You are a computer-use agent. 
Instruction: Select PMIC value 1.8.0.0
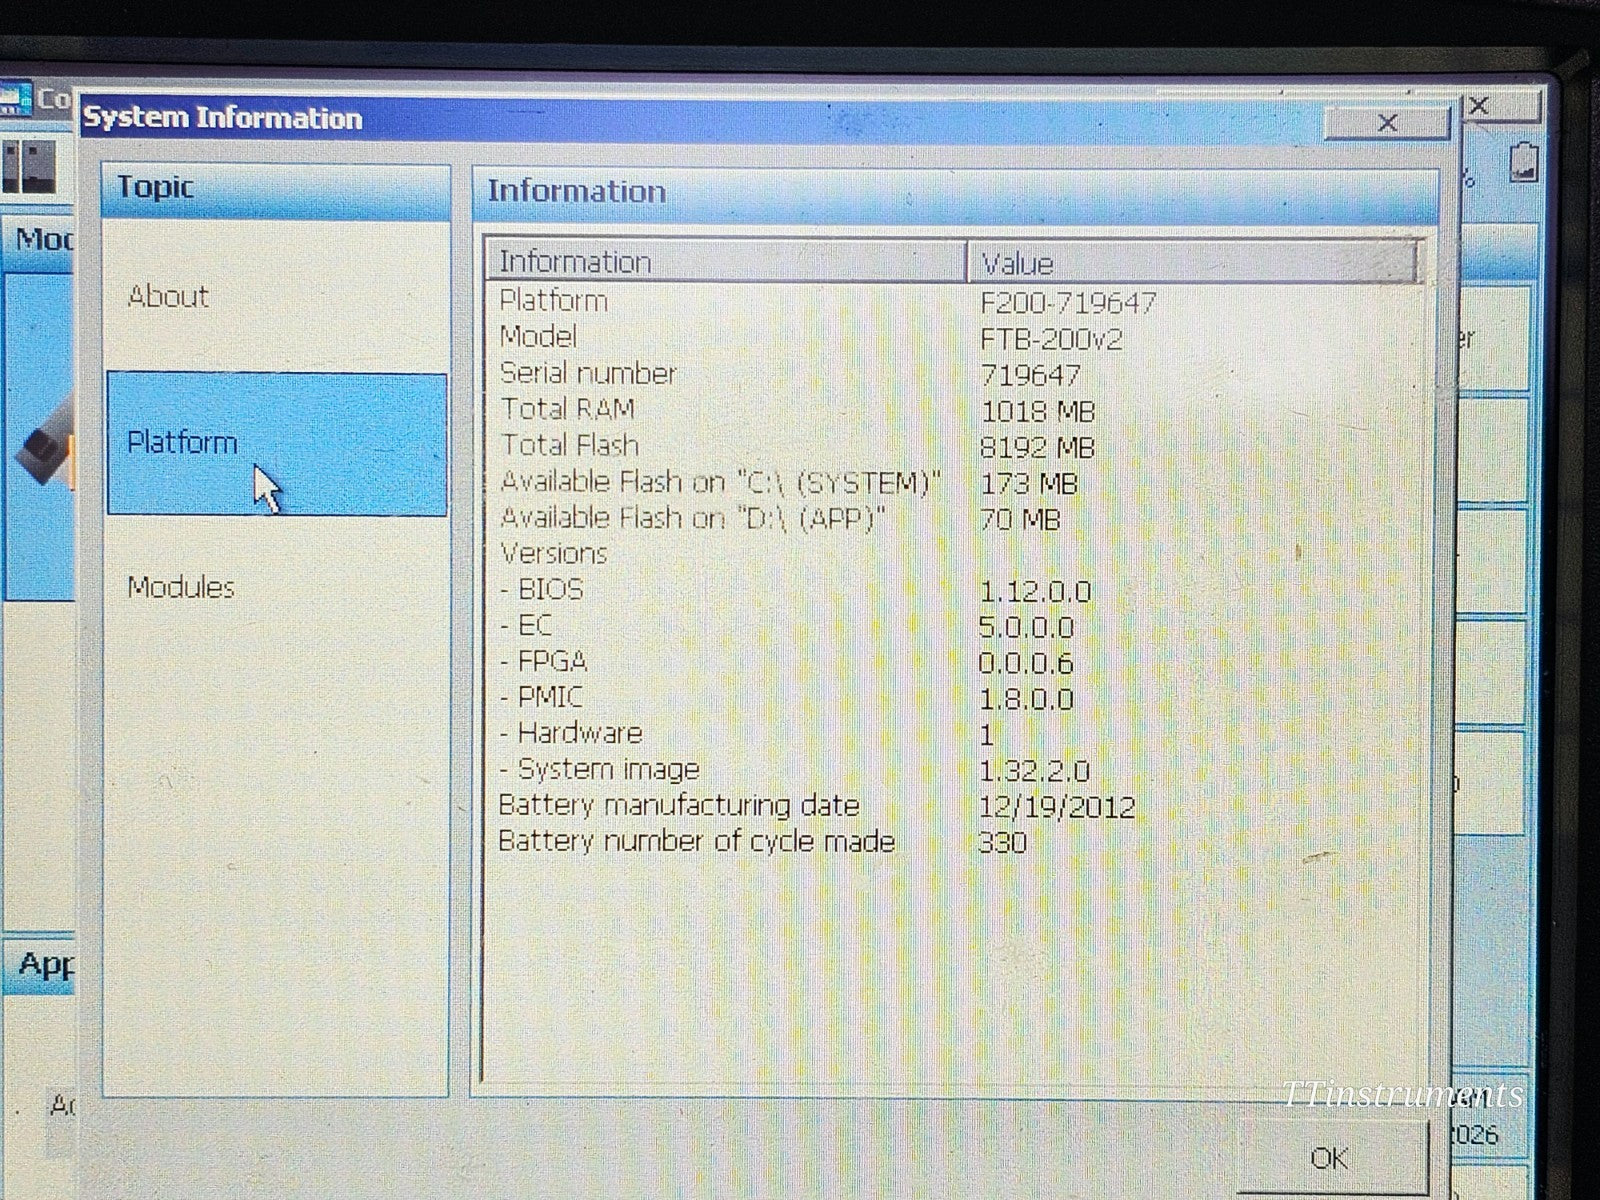pyautogui.click(x=1026, y=699)
